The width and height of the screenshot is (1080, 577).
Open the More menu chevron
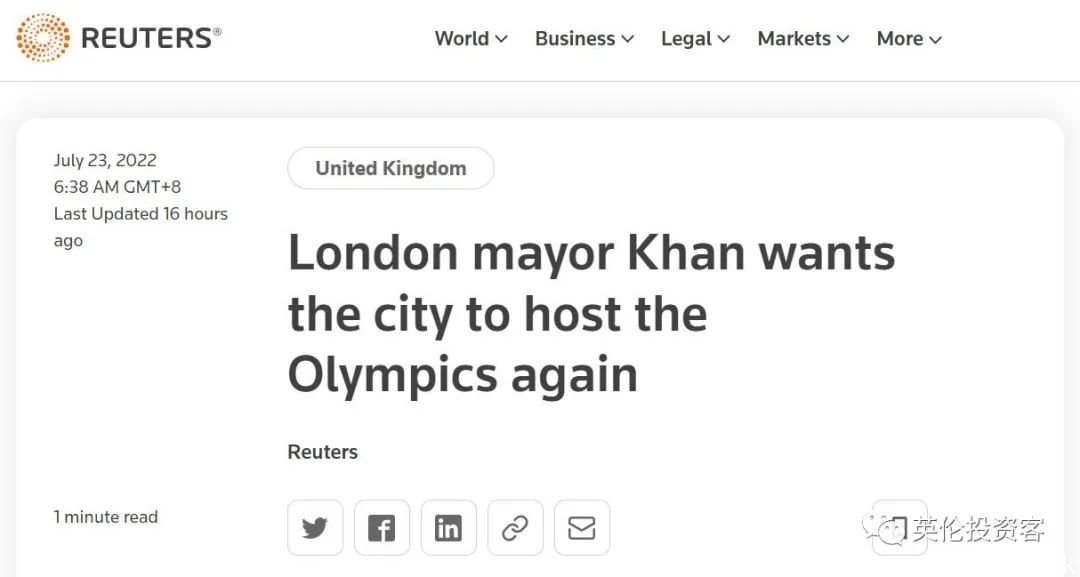(x=935, y=39)
